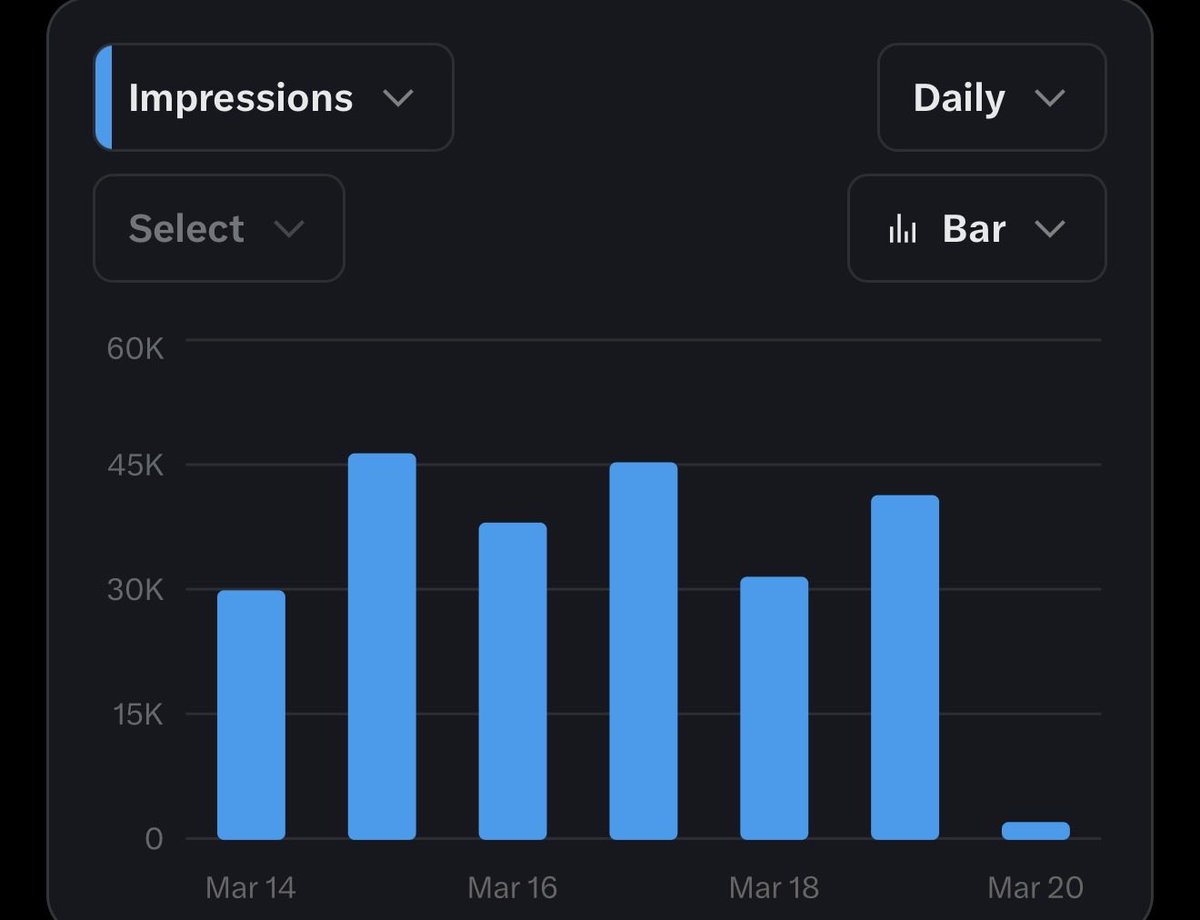Click the chevron next to Select

(289, 229)
